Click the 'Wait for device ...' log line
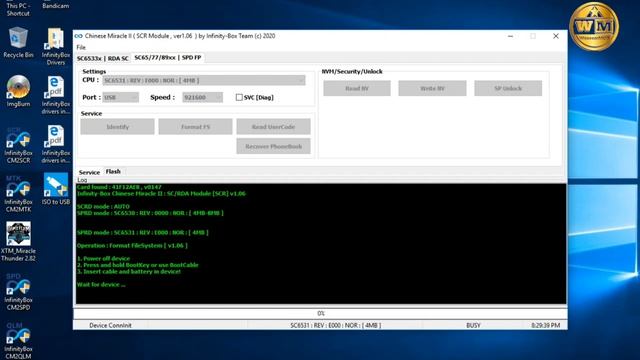The width and height of the screenshot is (640, 360). [101, 284]
